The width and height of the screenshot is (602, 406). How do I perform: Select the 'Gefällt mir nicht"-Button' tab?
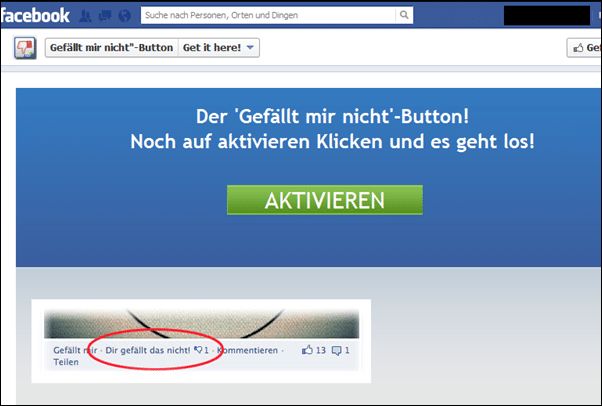coord(112,48)
